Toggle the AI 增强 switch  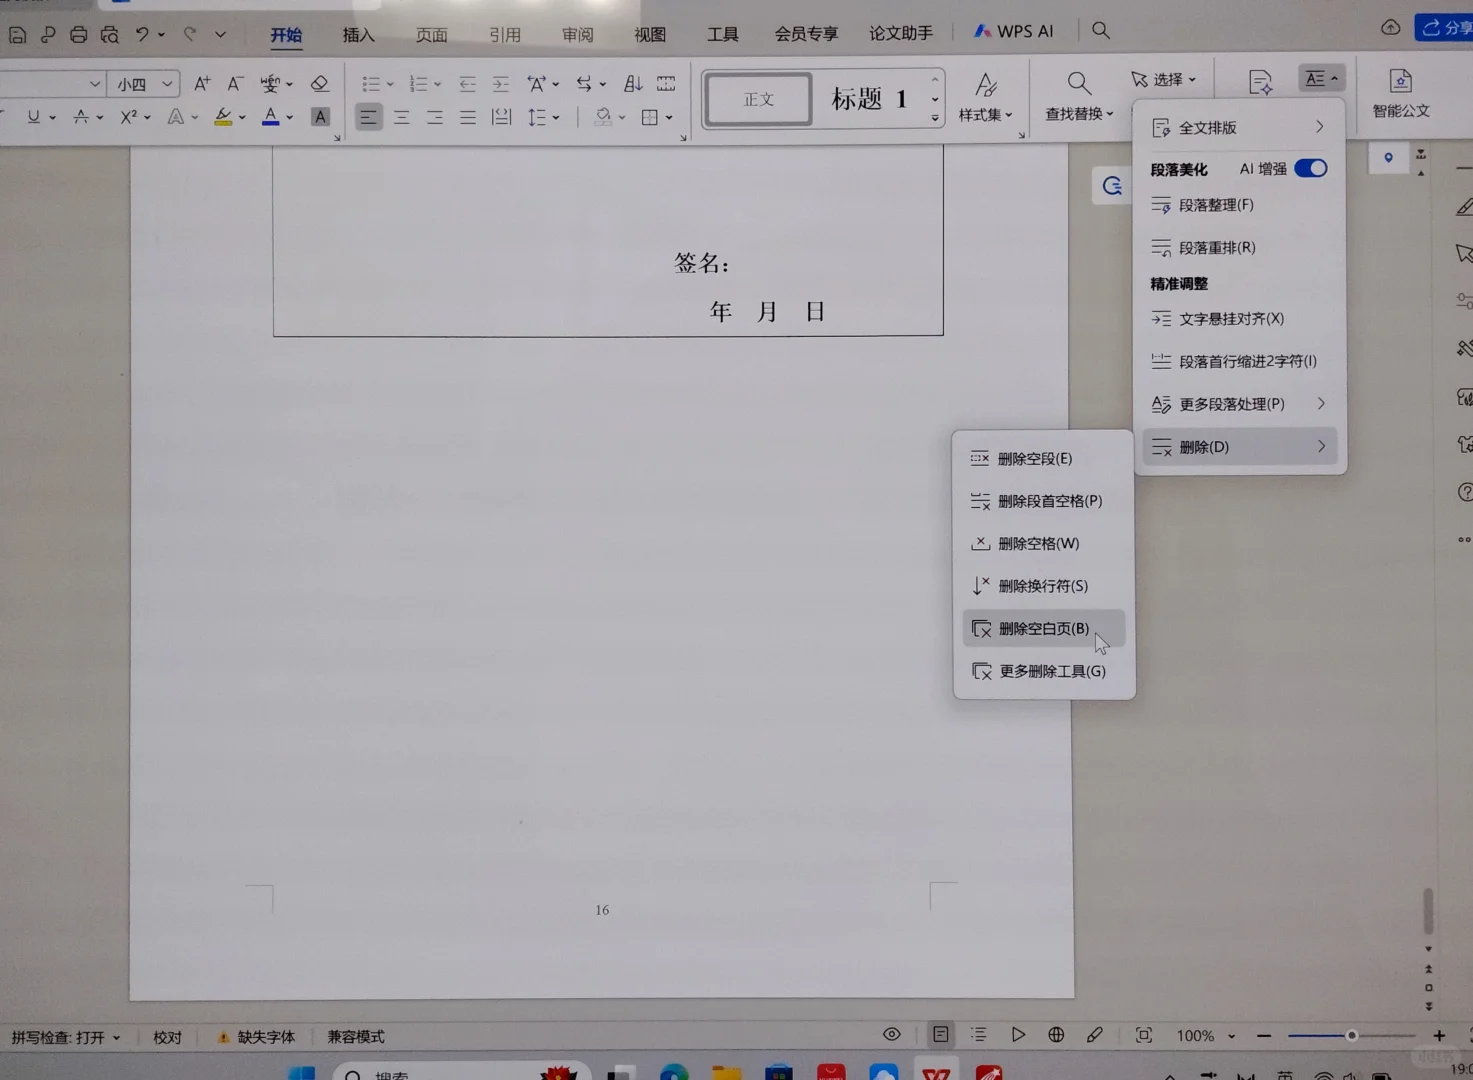1310,168
